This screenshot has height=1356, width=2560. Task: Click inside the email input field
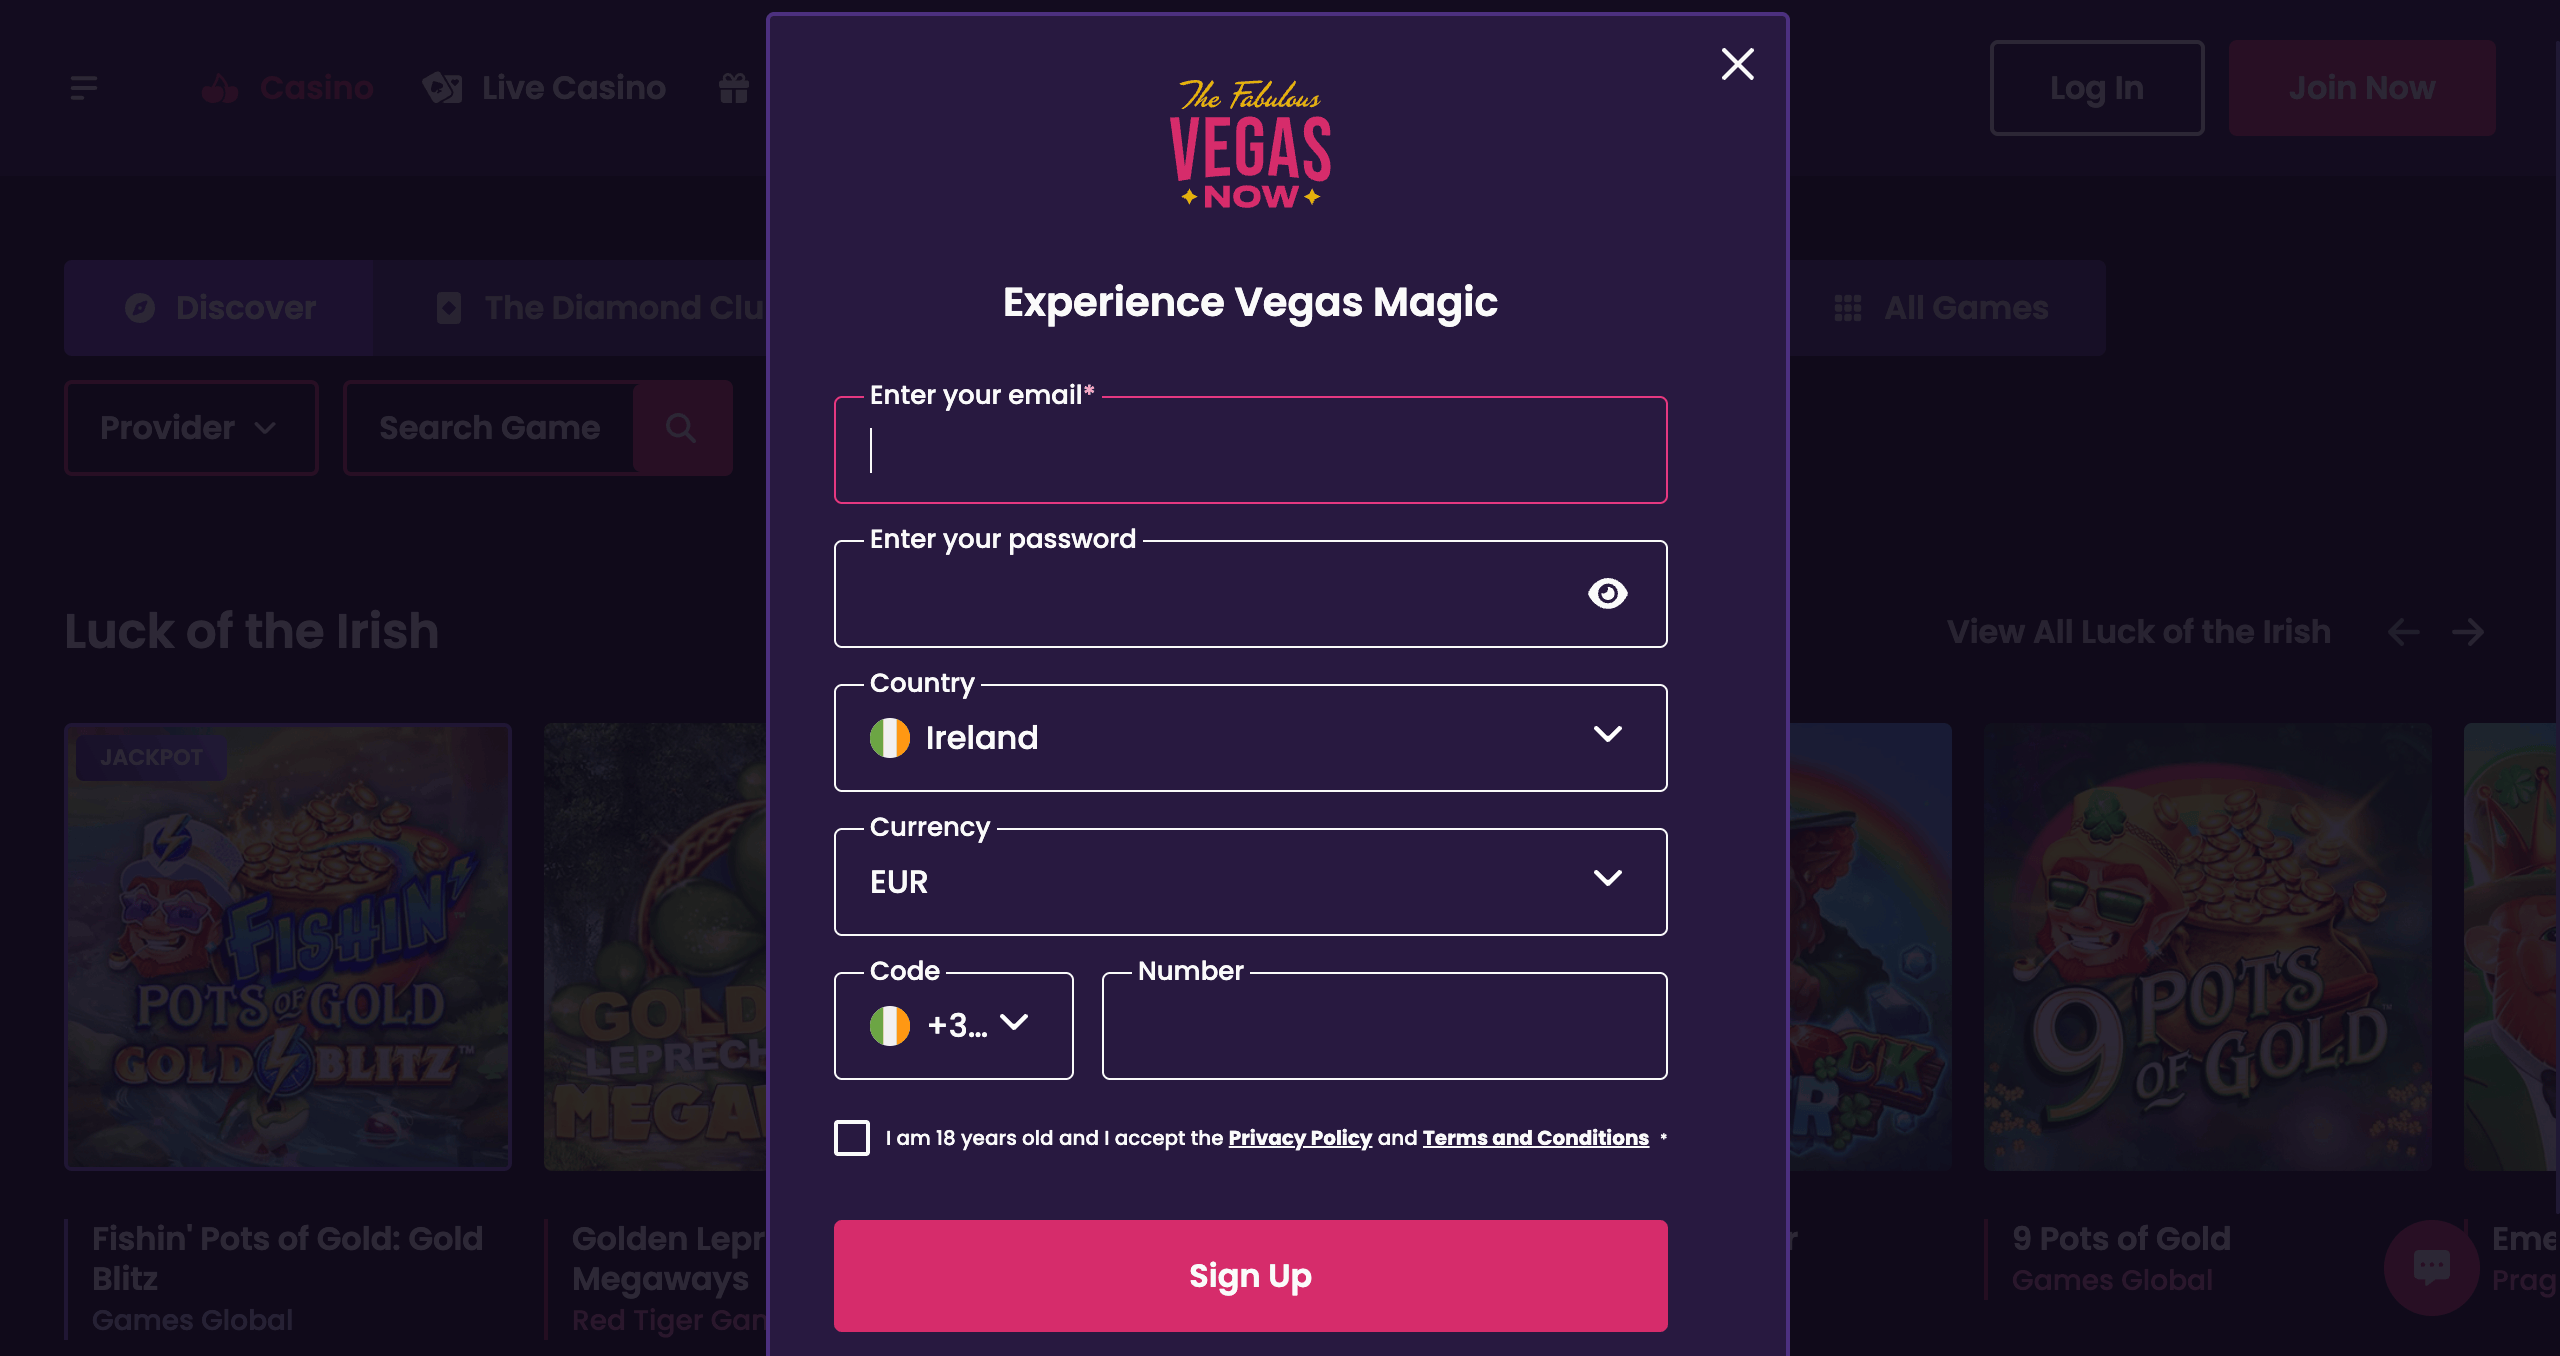[1249, 452]
